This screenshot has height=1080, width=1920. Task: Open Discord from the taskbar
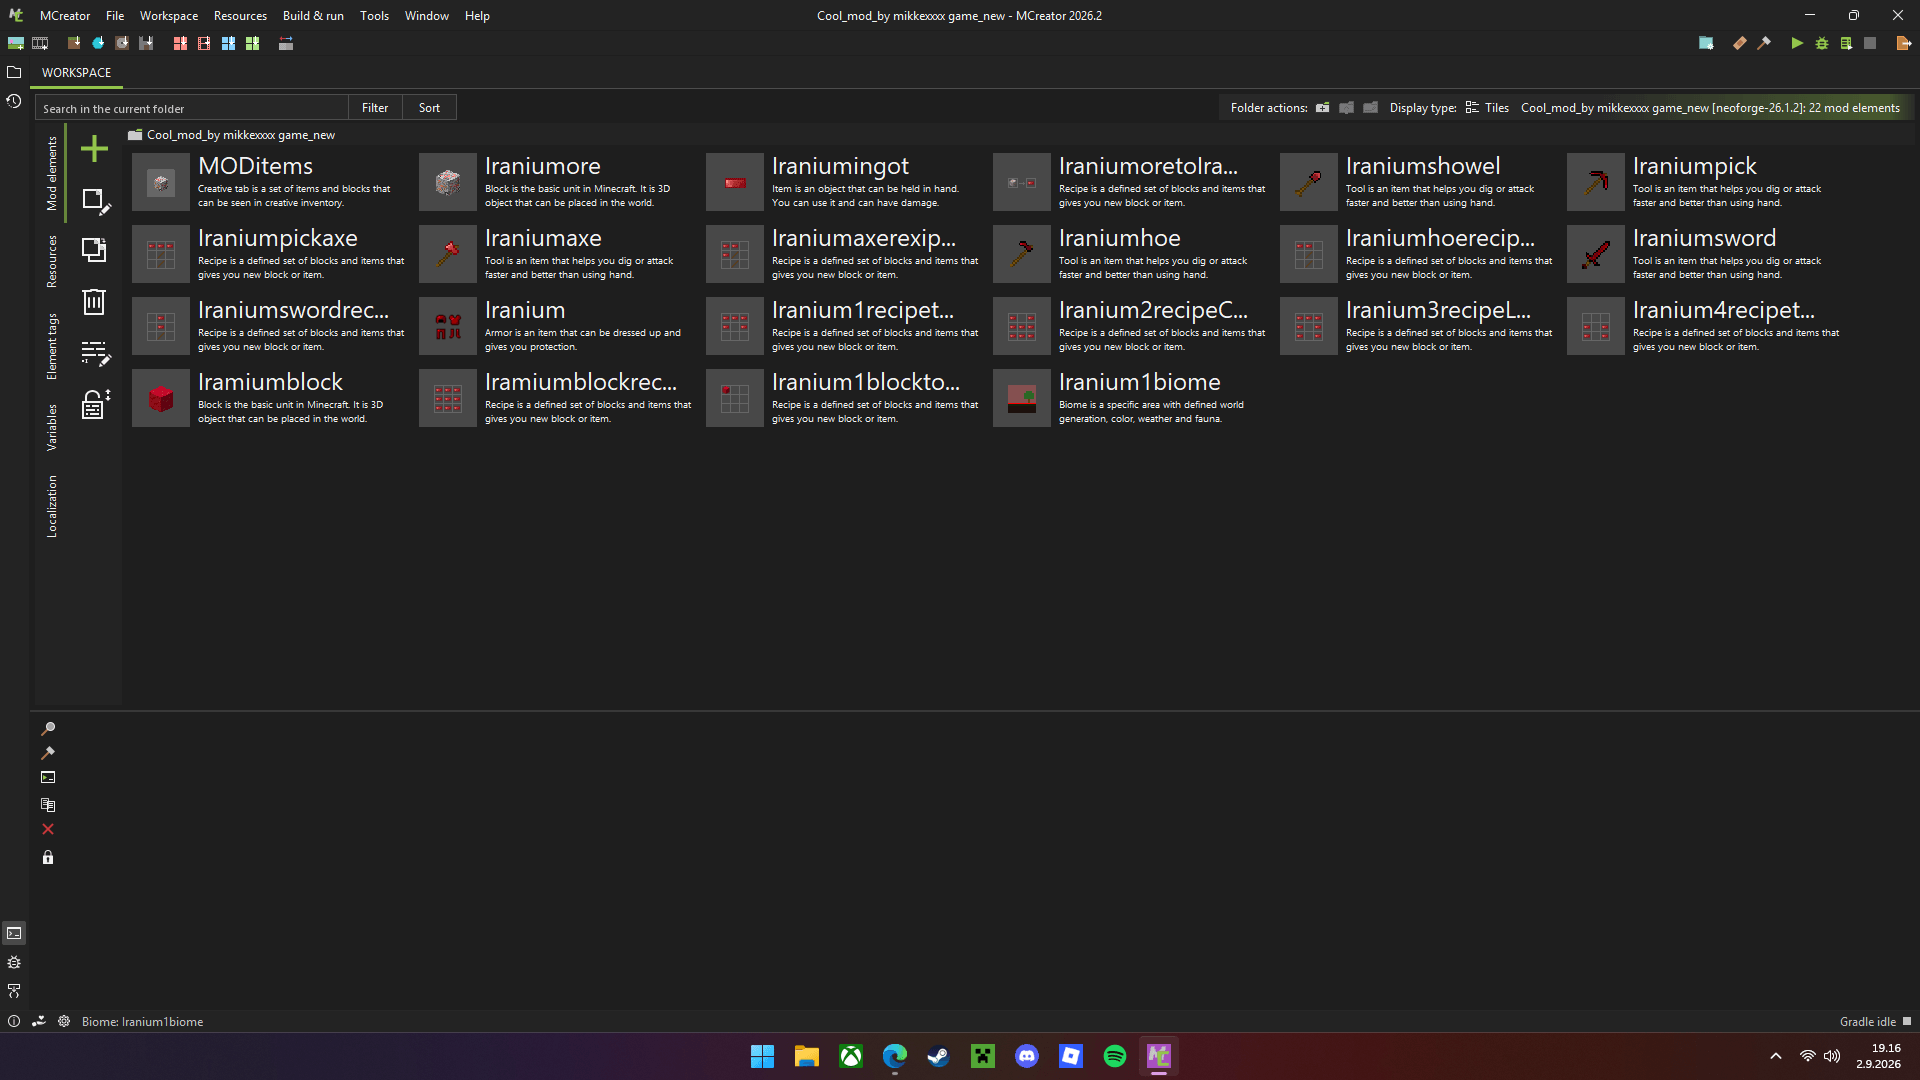pos(1026,1056)
